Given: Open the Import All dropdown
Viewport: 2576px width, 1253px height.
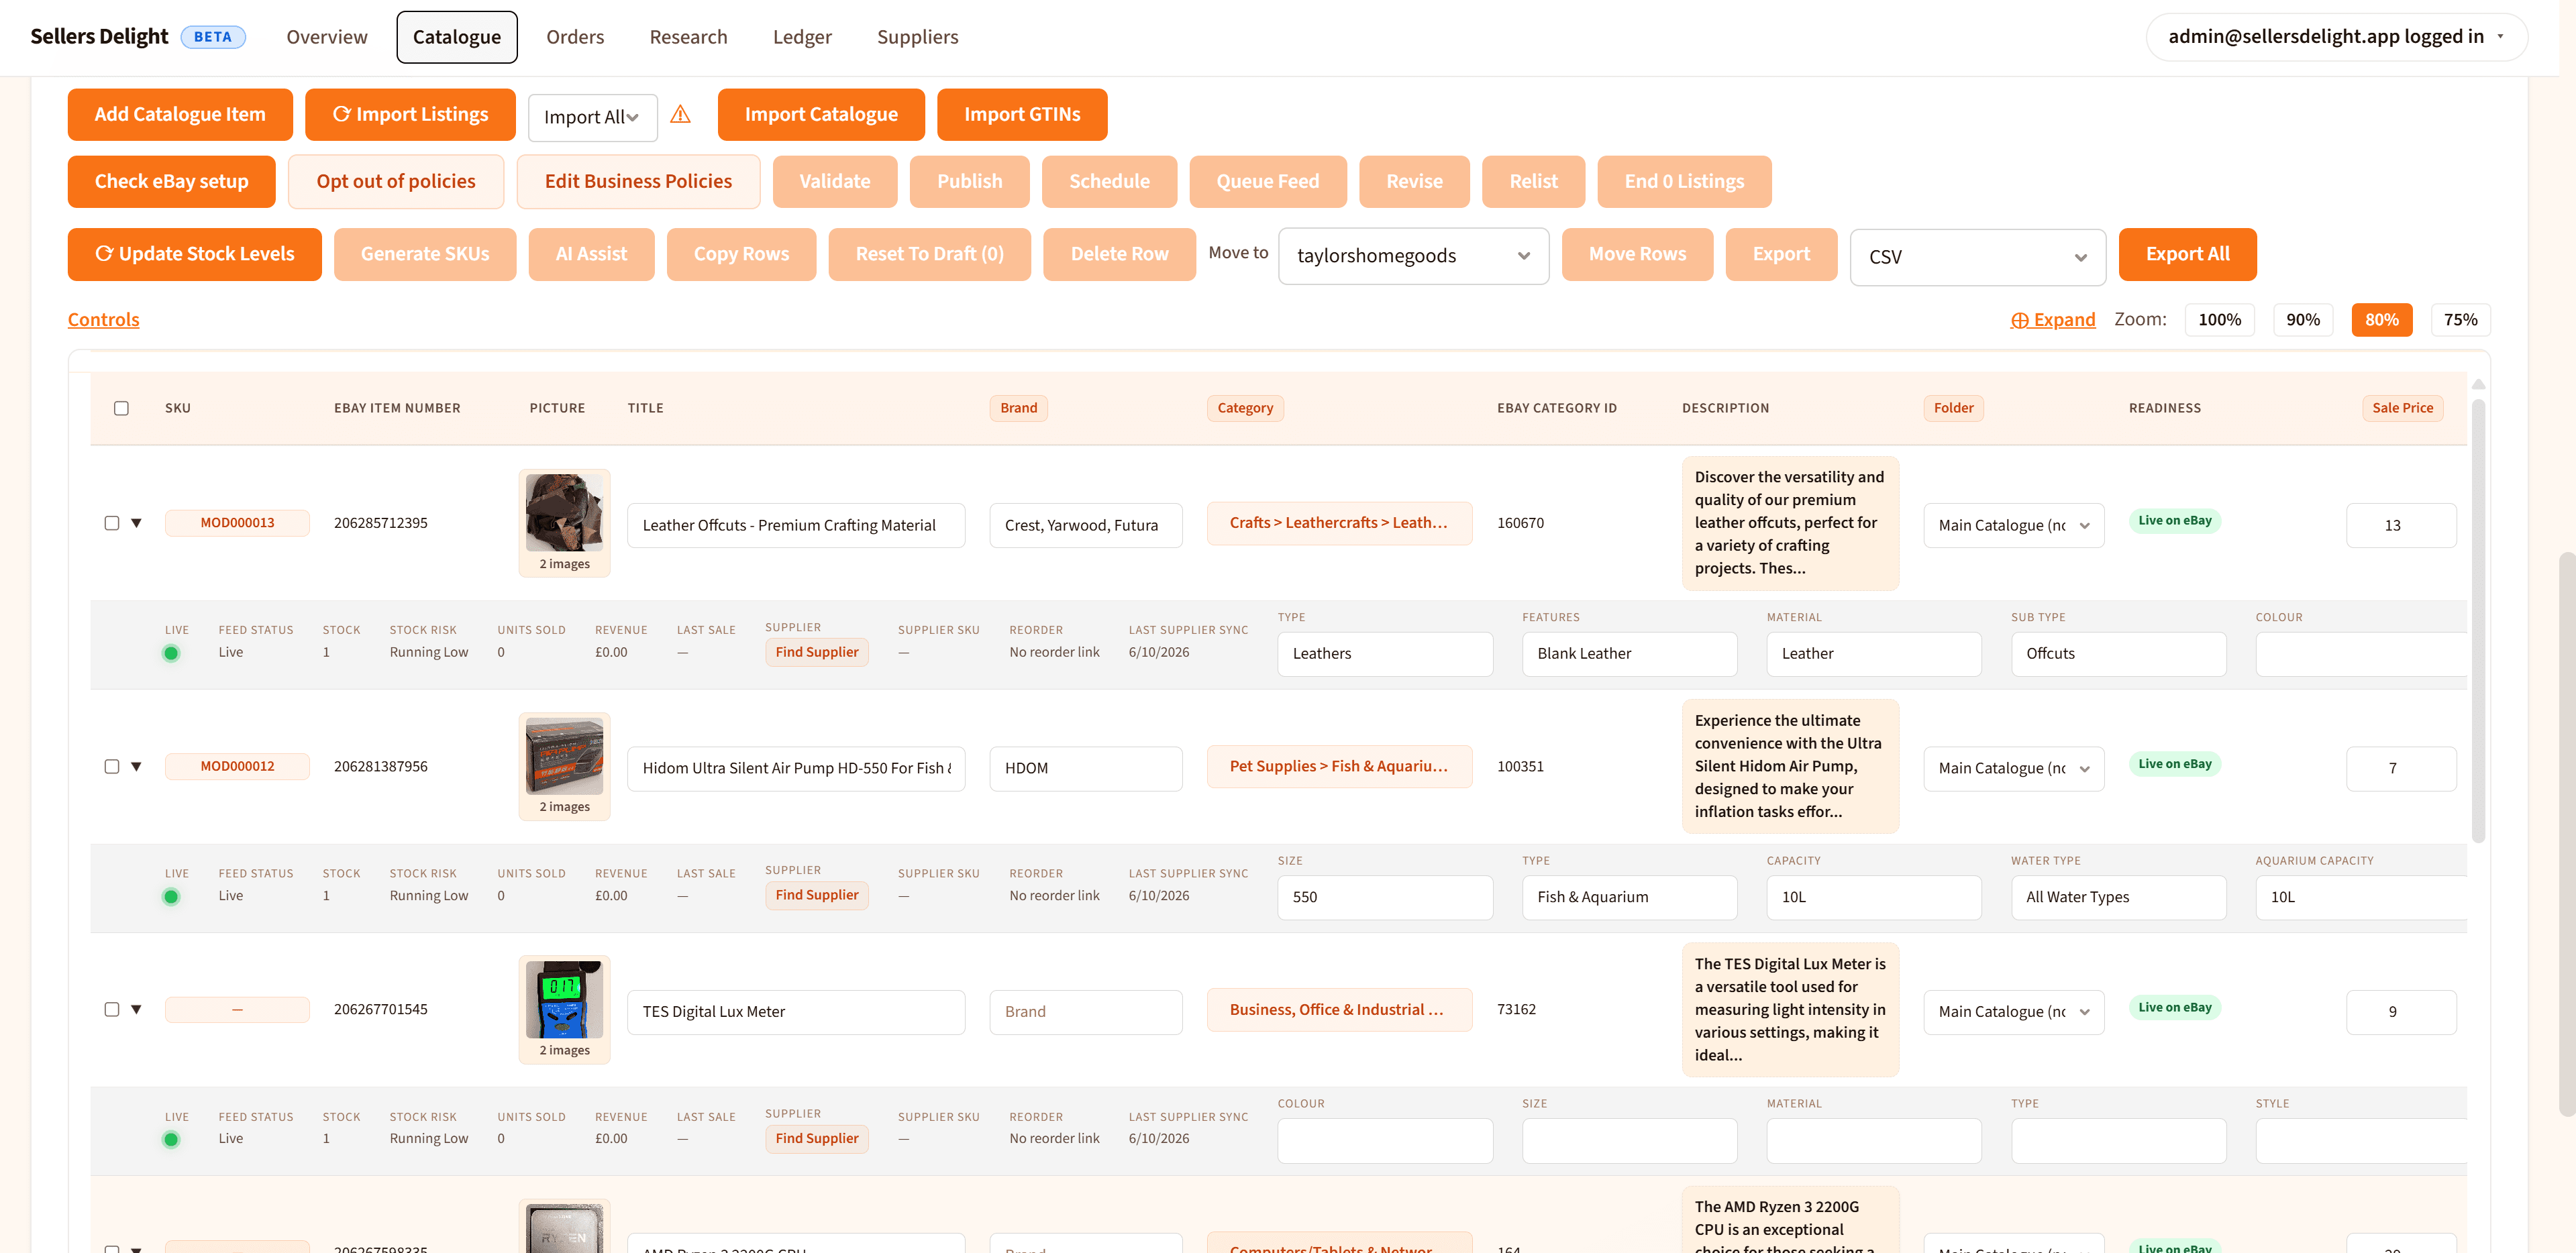Looking at the screenshot, I should coord(592,117).
